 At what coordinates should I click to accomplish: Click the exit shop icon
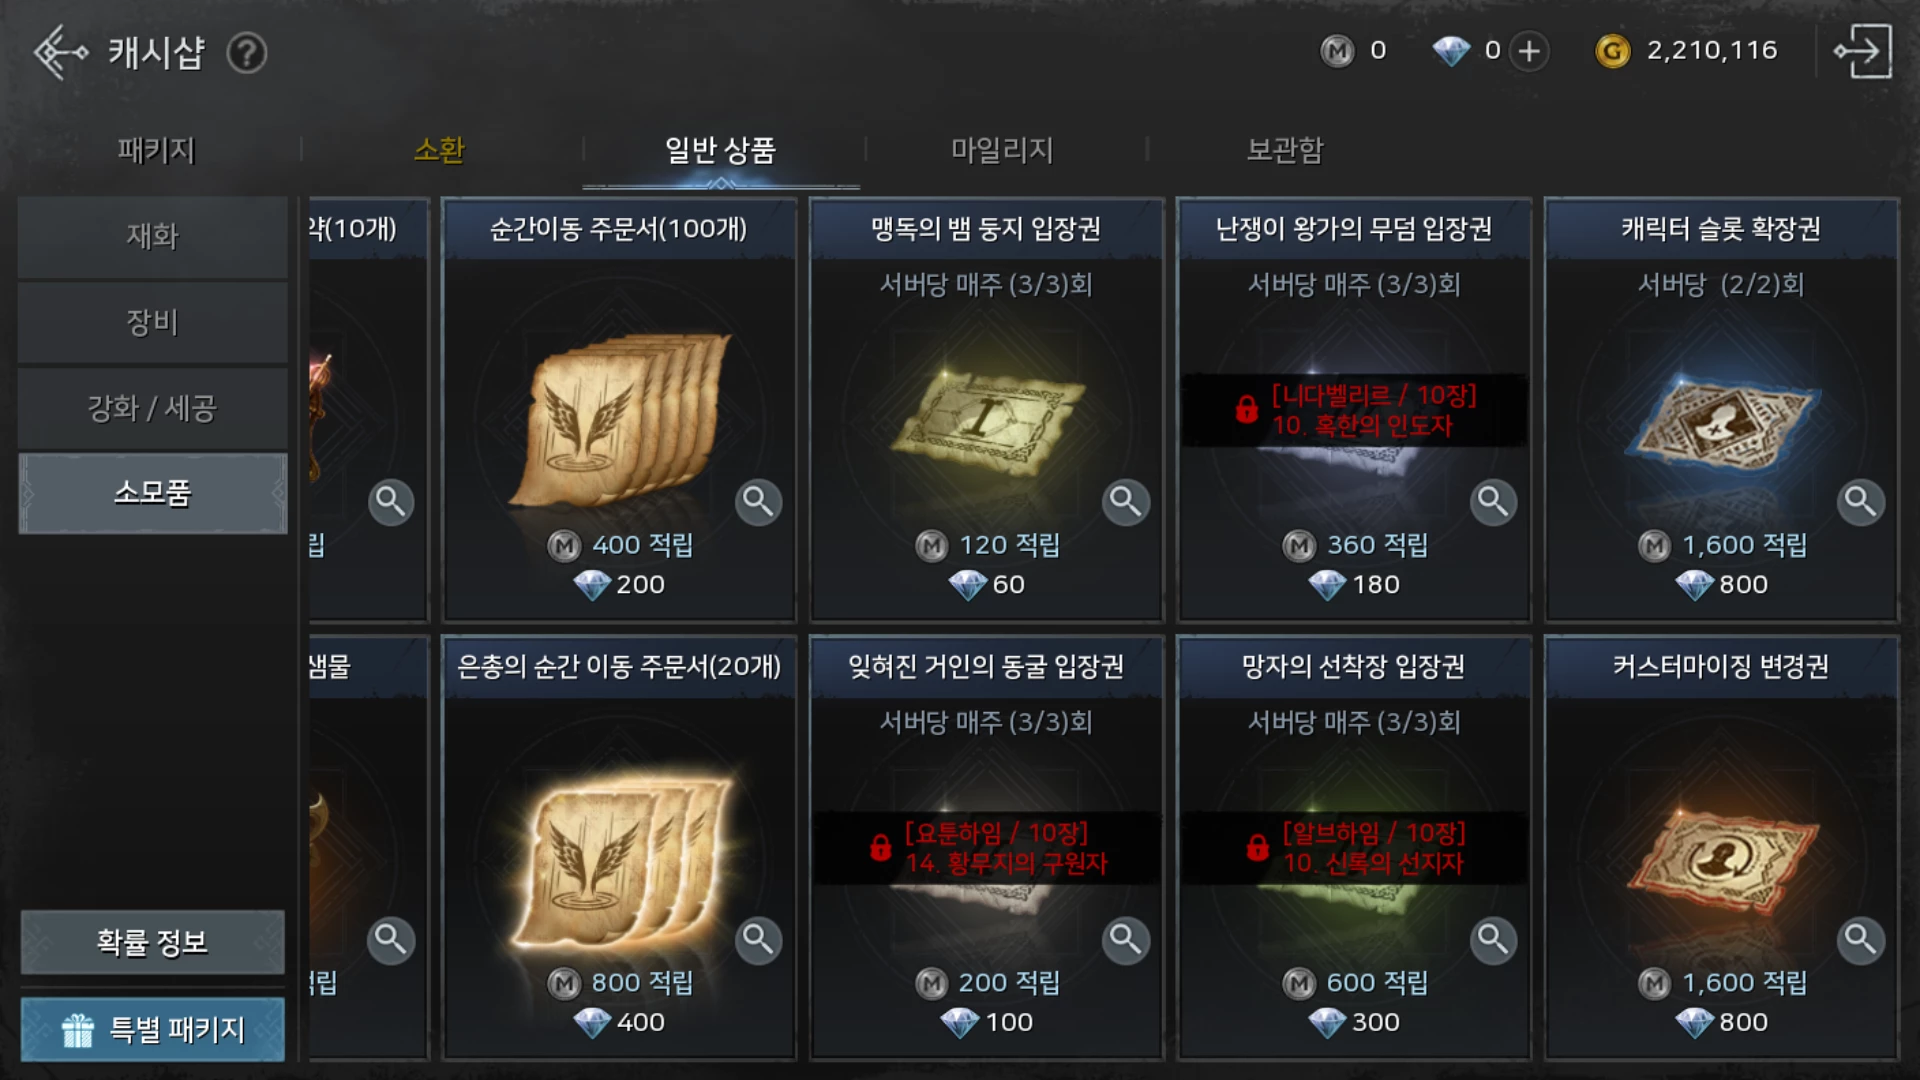point(1862,52)
